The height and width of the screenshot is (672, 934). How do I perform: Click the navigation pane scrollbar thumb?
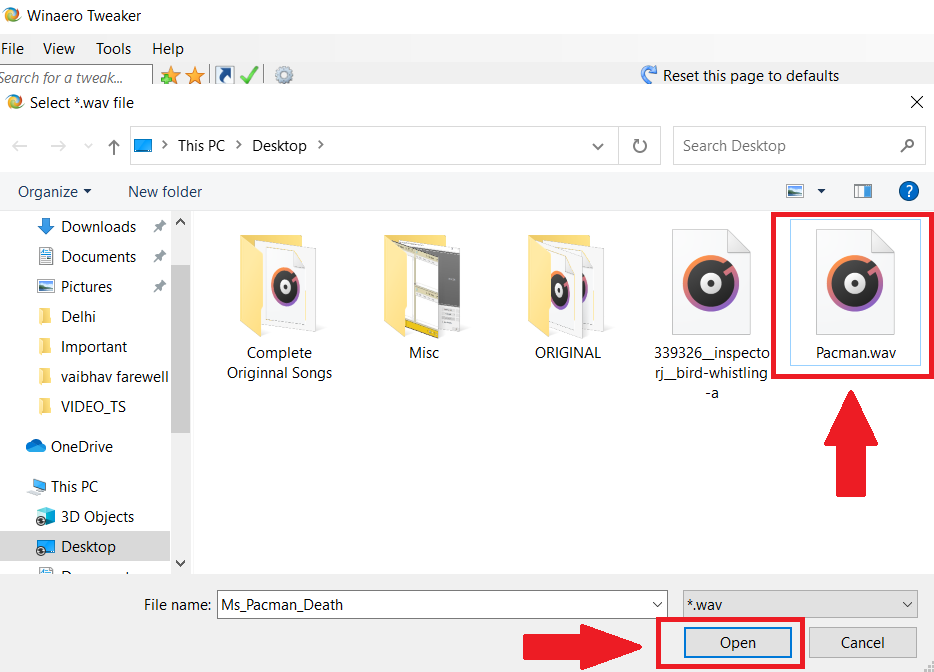(x=180, y=349)
